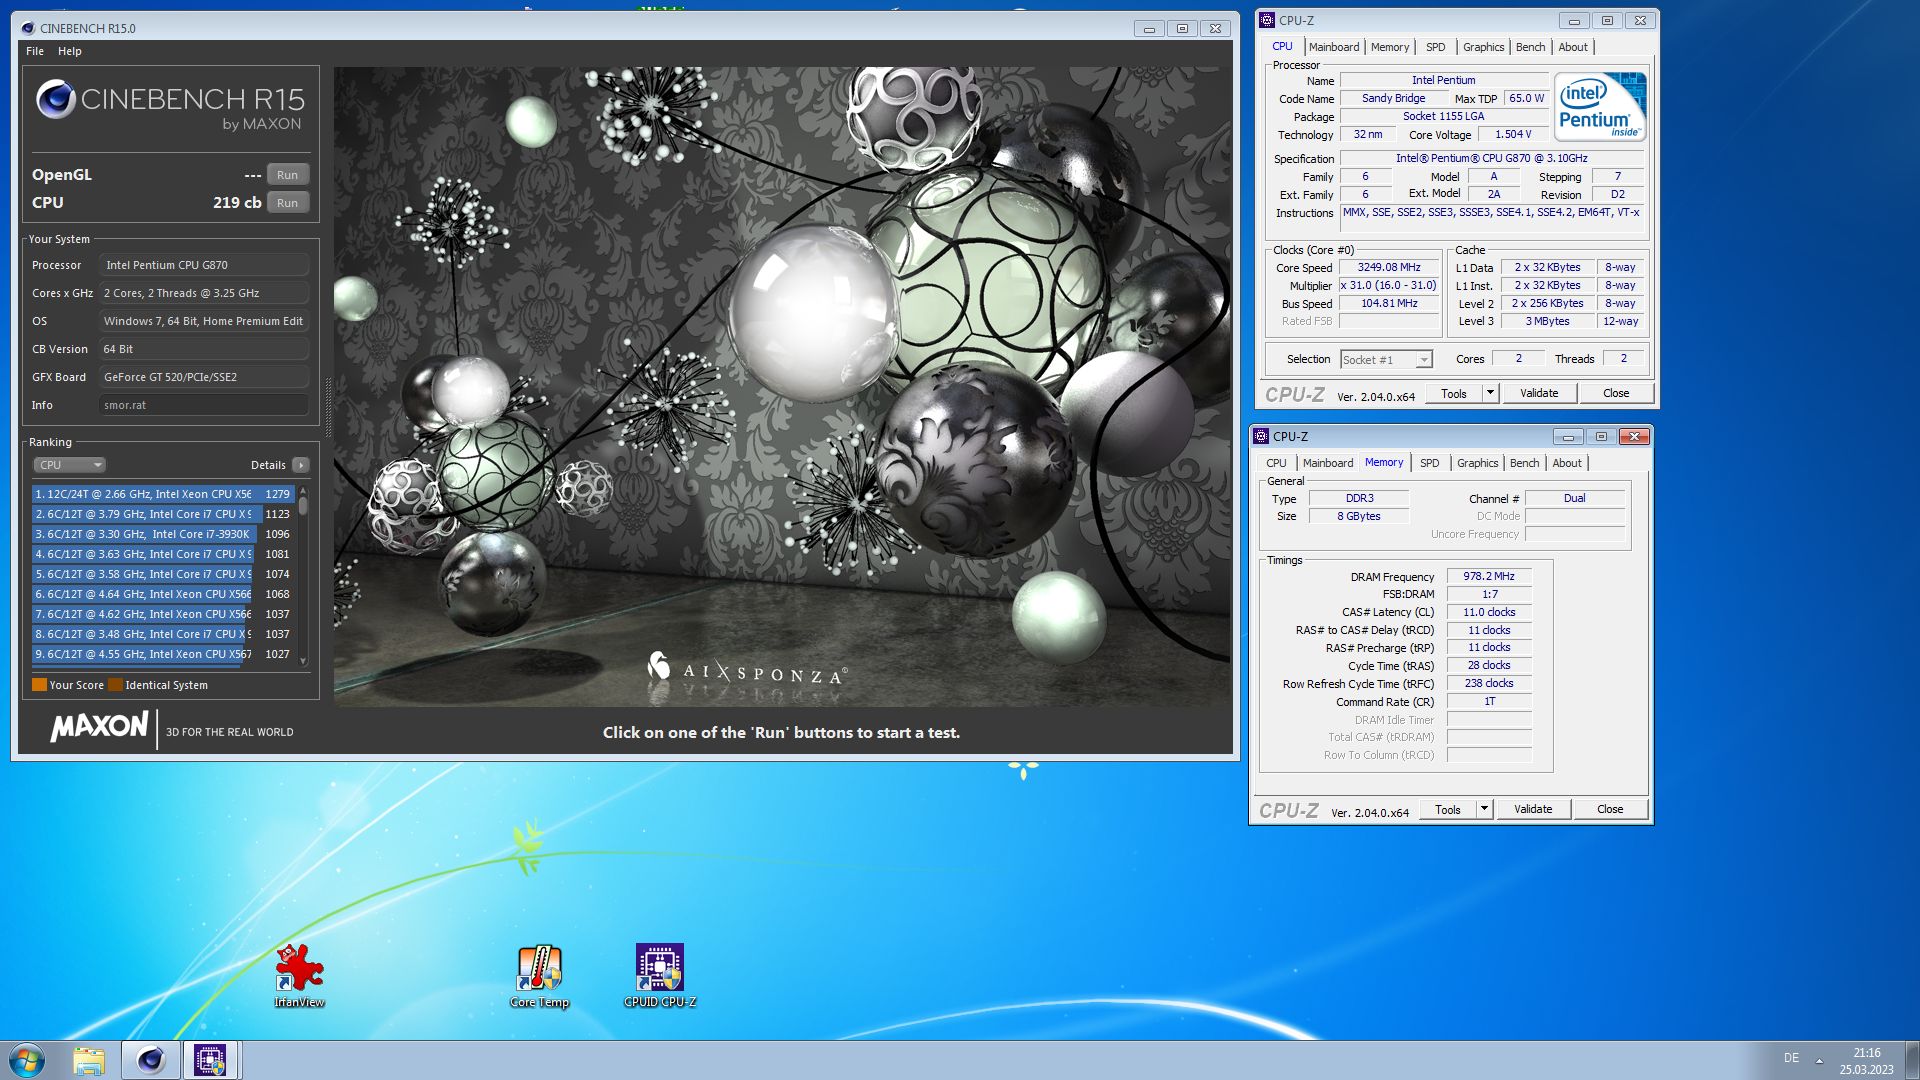This screenshot has width=1920, height=1080.
Task: Click lower CPU-Z window title icon
Action: tap(1261, 436)
